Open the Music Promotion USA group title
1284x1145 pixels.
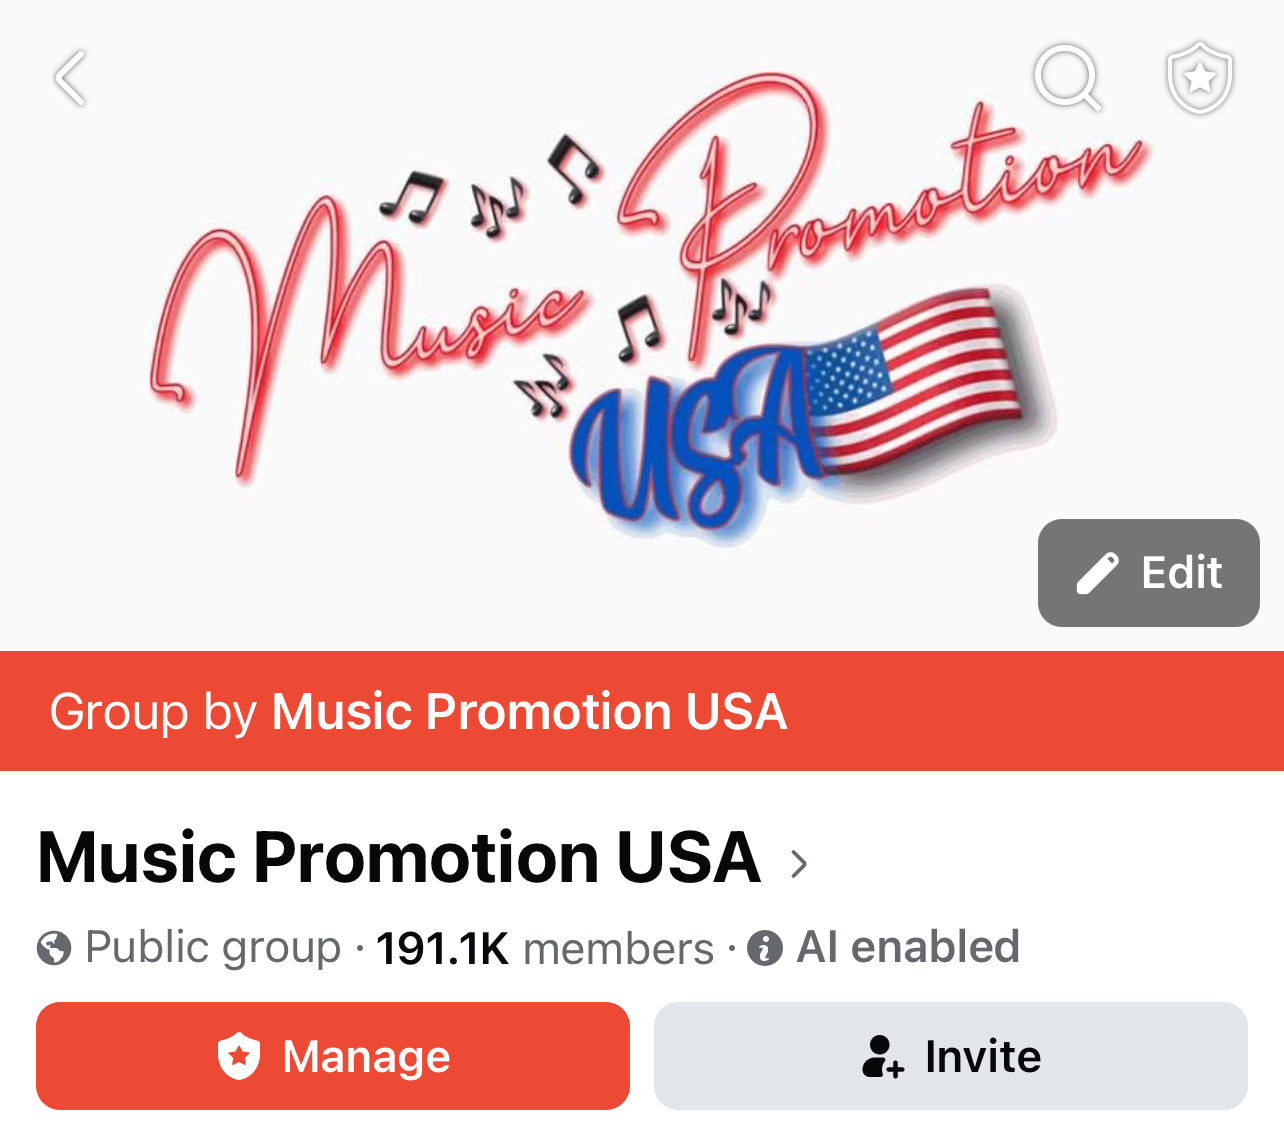[398, 858]
